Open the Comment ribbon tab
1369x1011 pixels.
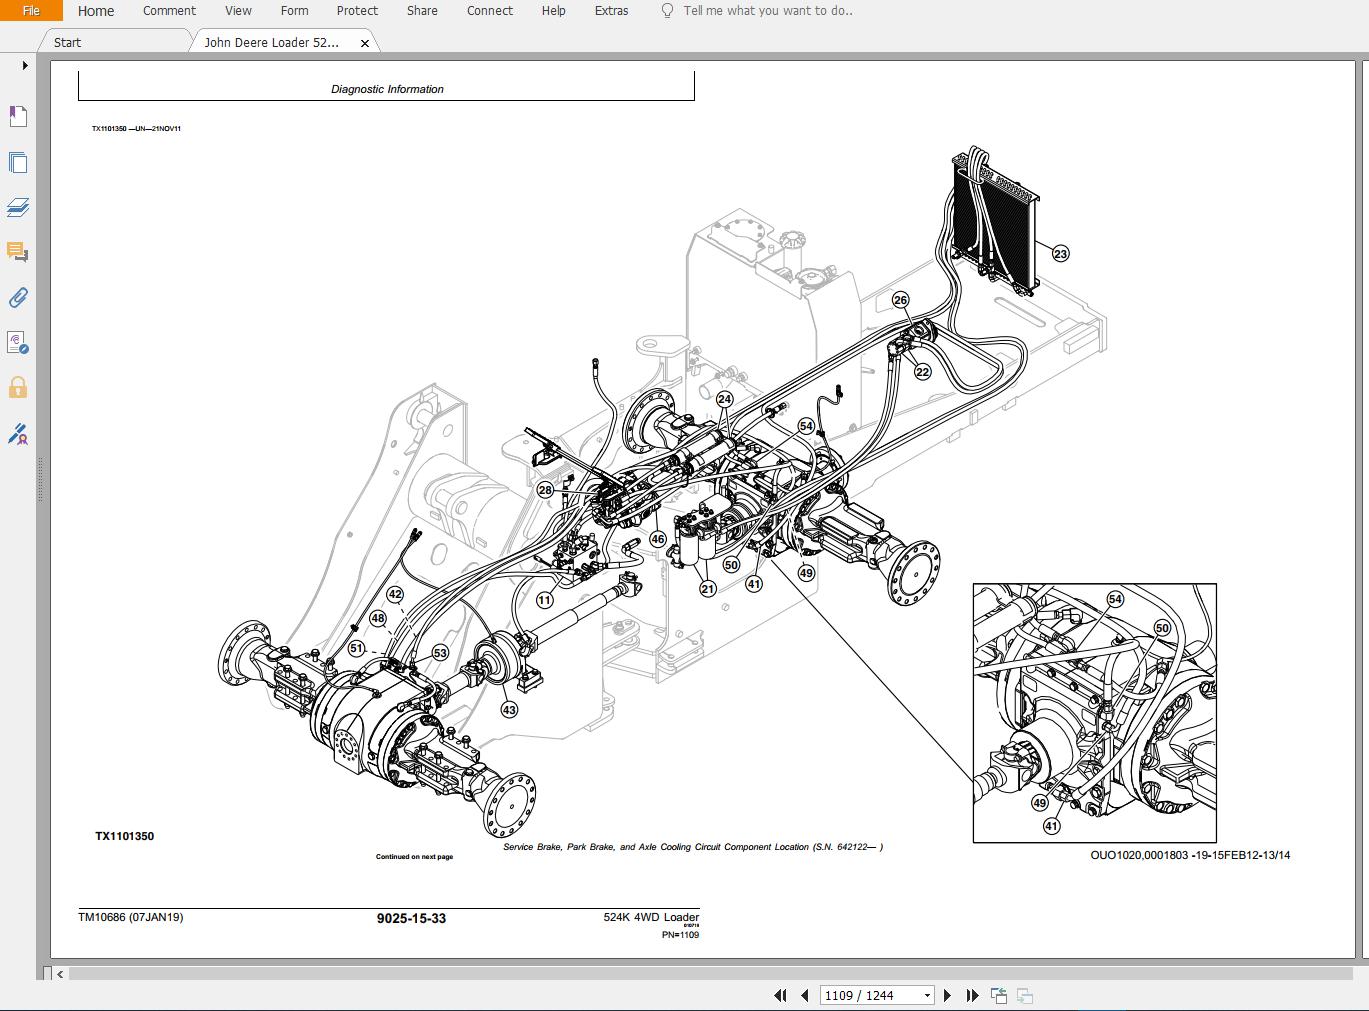[169, 11]
